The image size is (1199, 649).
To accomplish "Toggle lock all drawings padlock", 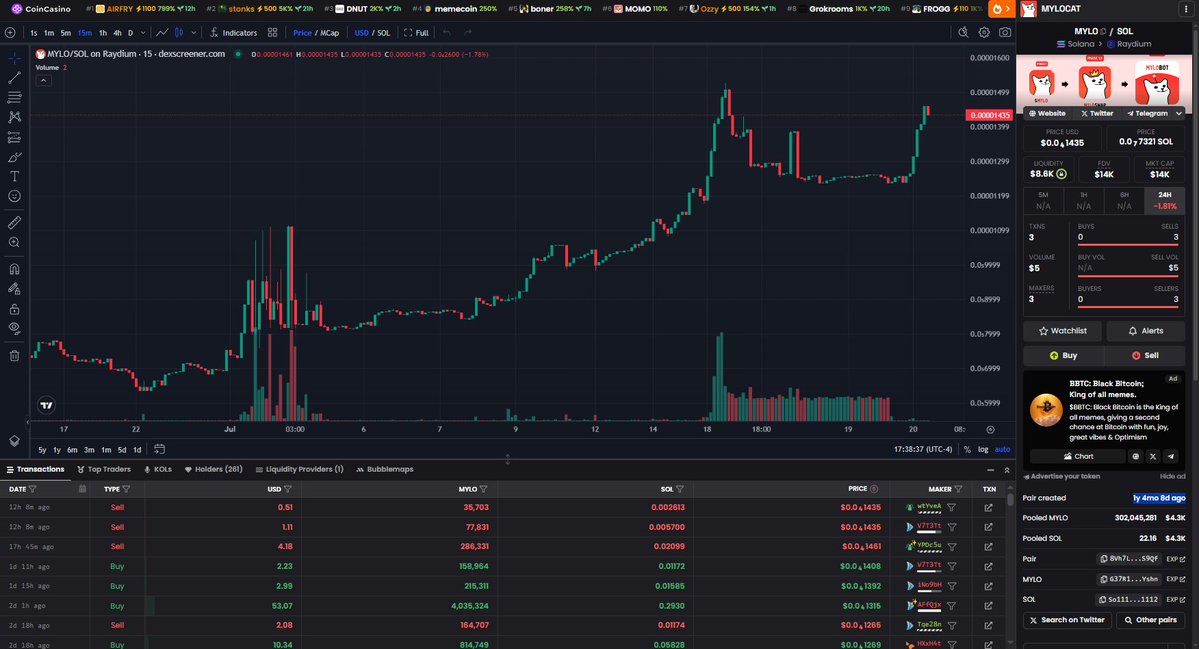I will [14, 309].
